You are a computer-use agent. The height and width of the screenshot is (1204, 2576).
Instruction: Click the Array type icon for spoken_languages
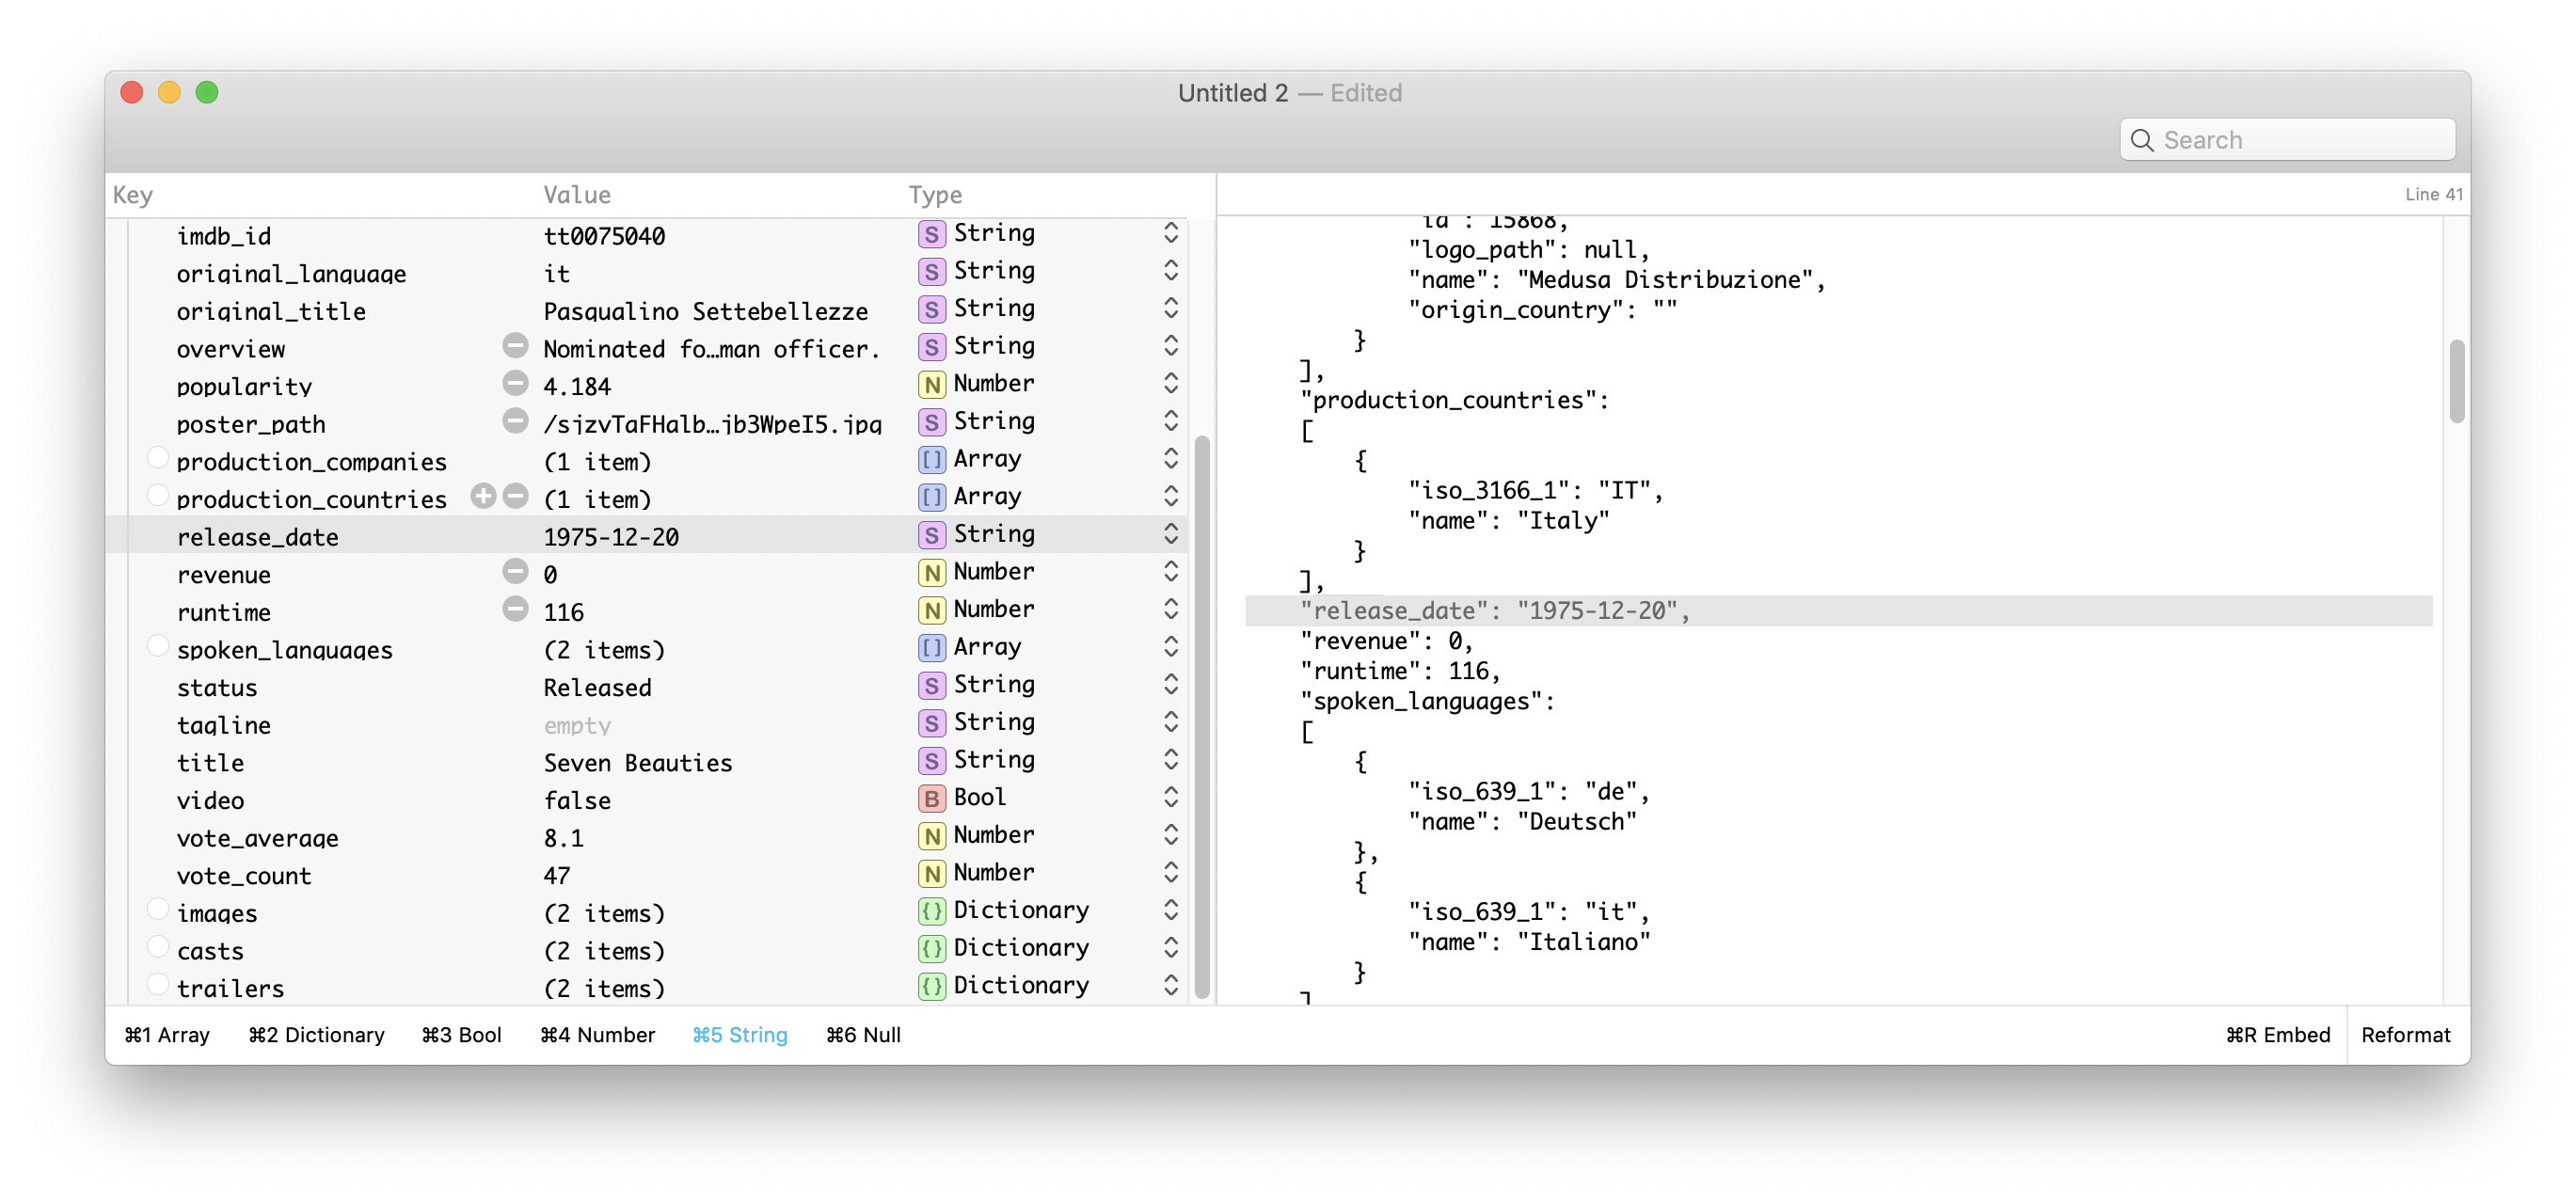tap(931, 648)
